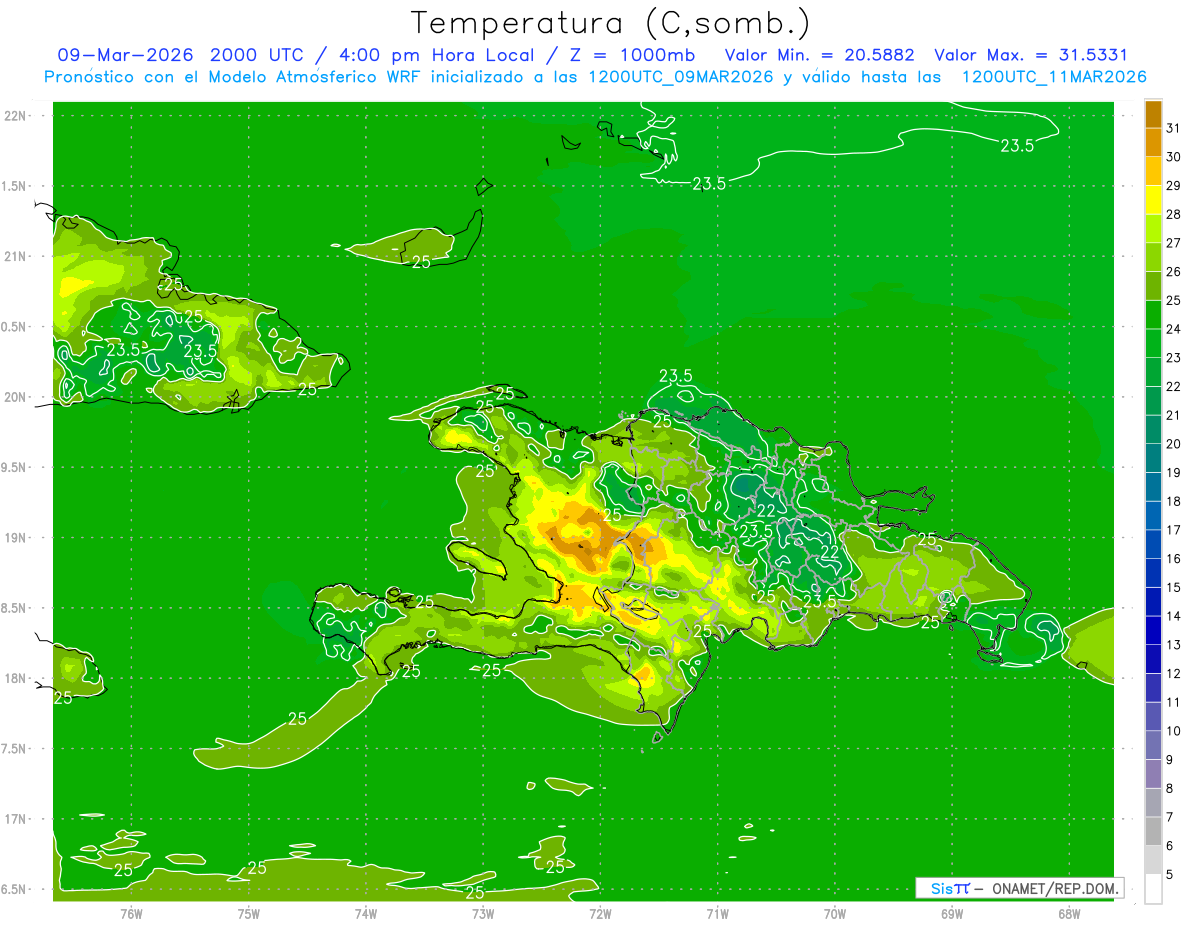Pick the yellow swatch between 28 and 29
This screenshot has width=1200, height=927.
[x=1153, y=200]
